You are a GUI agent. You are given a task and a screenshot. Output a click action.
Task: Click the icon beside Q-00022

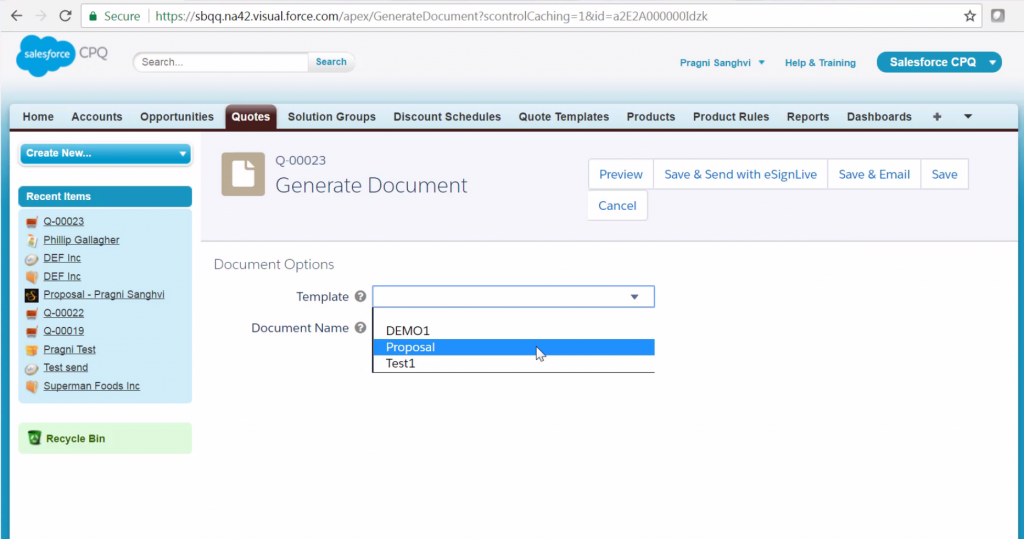(31, 313)
